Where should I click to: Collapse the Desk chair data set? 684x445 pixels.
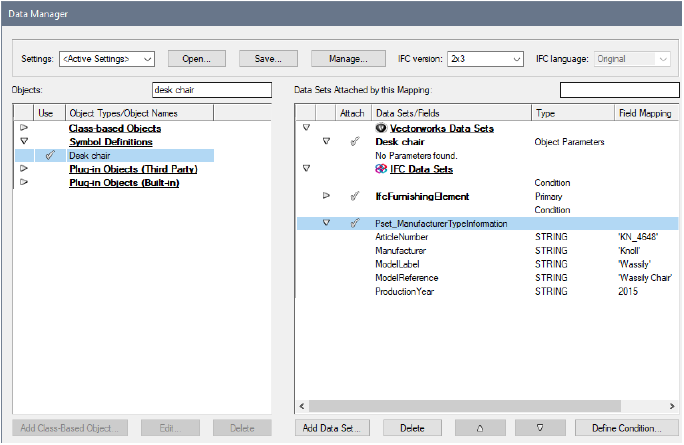click(326, 141)
